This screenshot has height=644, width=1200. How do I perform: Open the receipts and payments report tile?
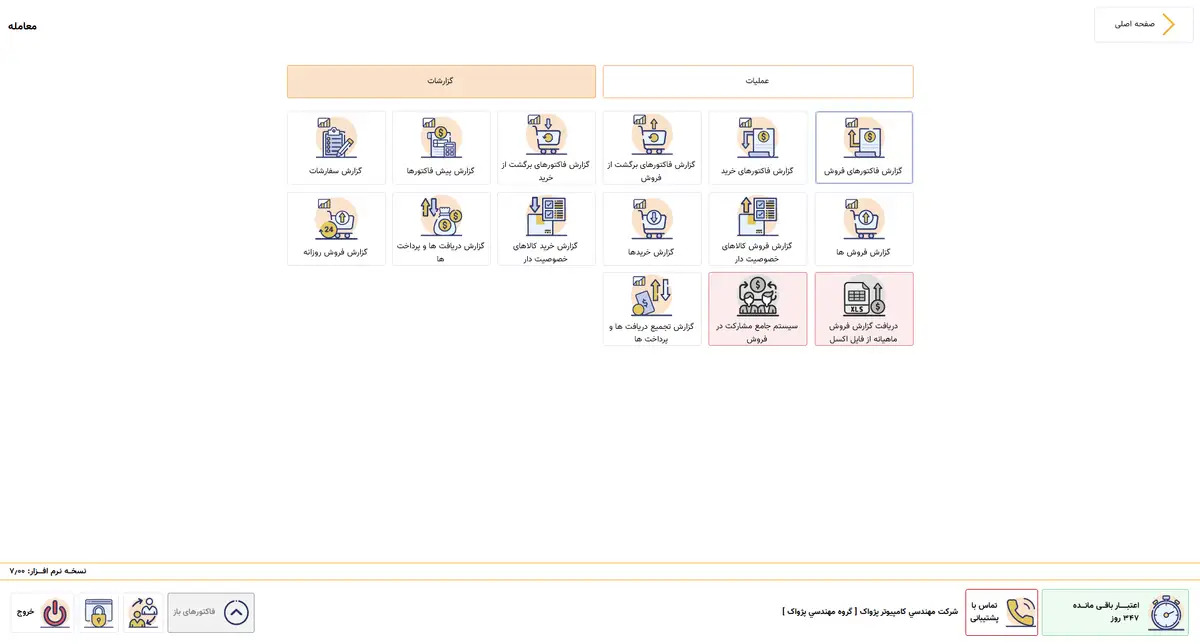441,228
